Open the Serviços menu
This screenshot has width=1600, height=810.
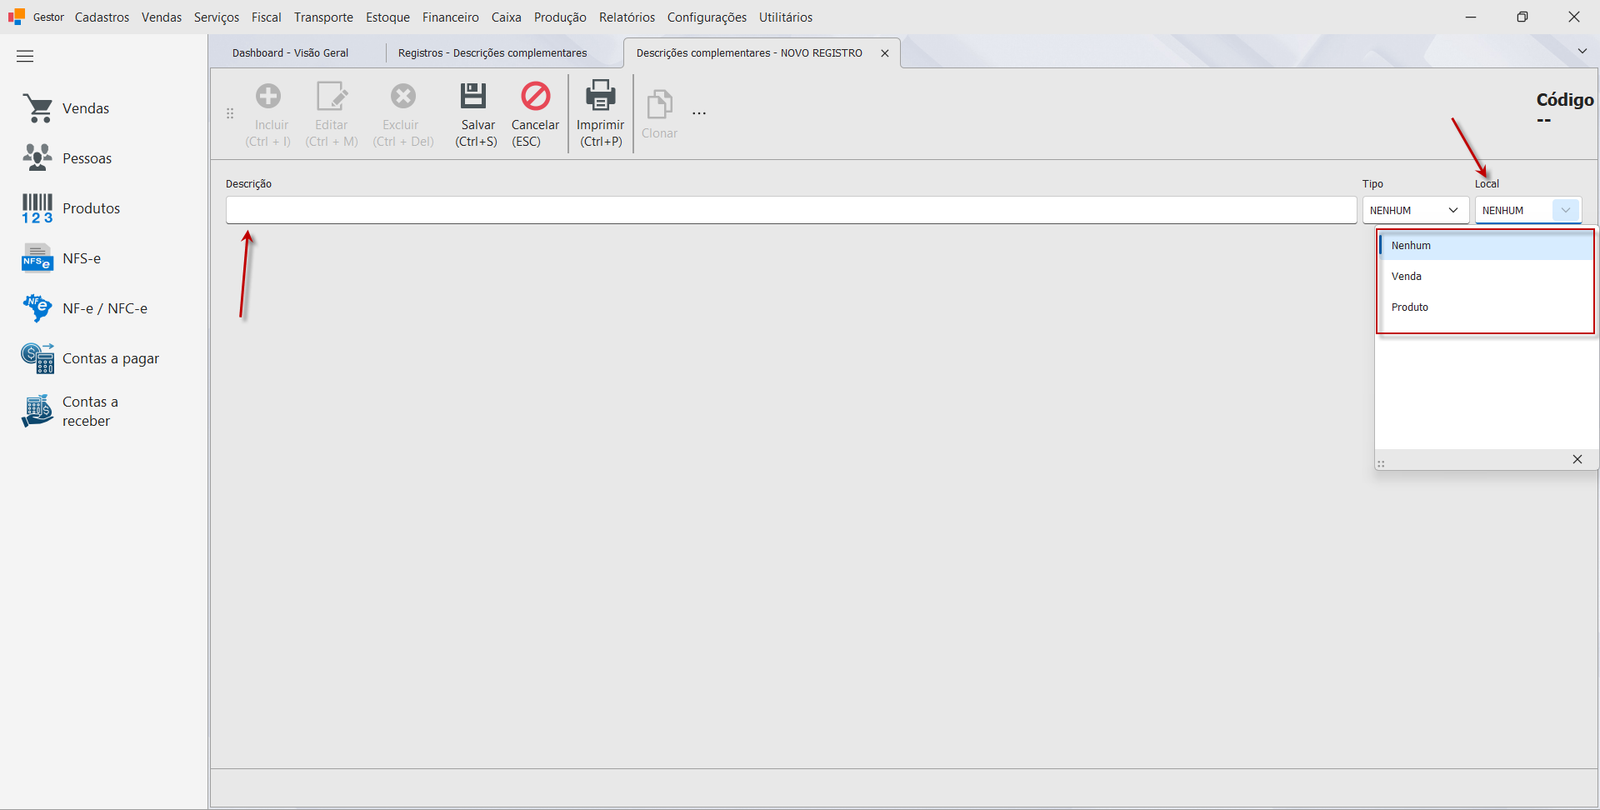pos(217,17)
